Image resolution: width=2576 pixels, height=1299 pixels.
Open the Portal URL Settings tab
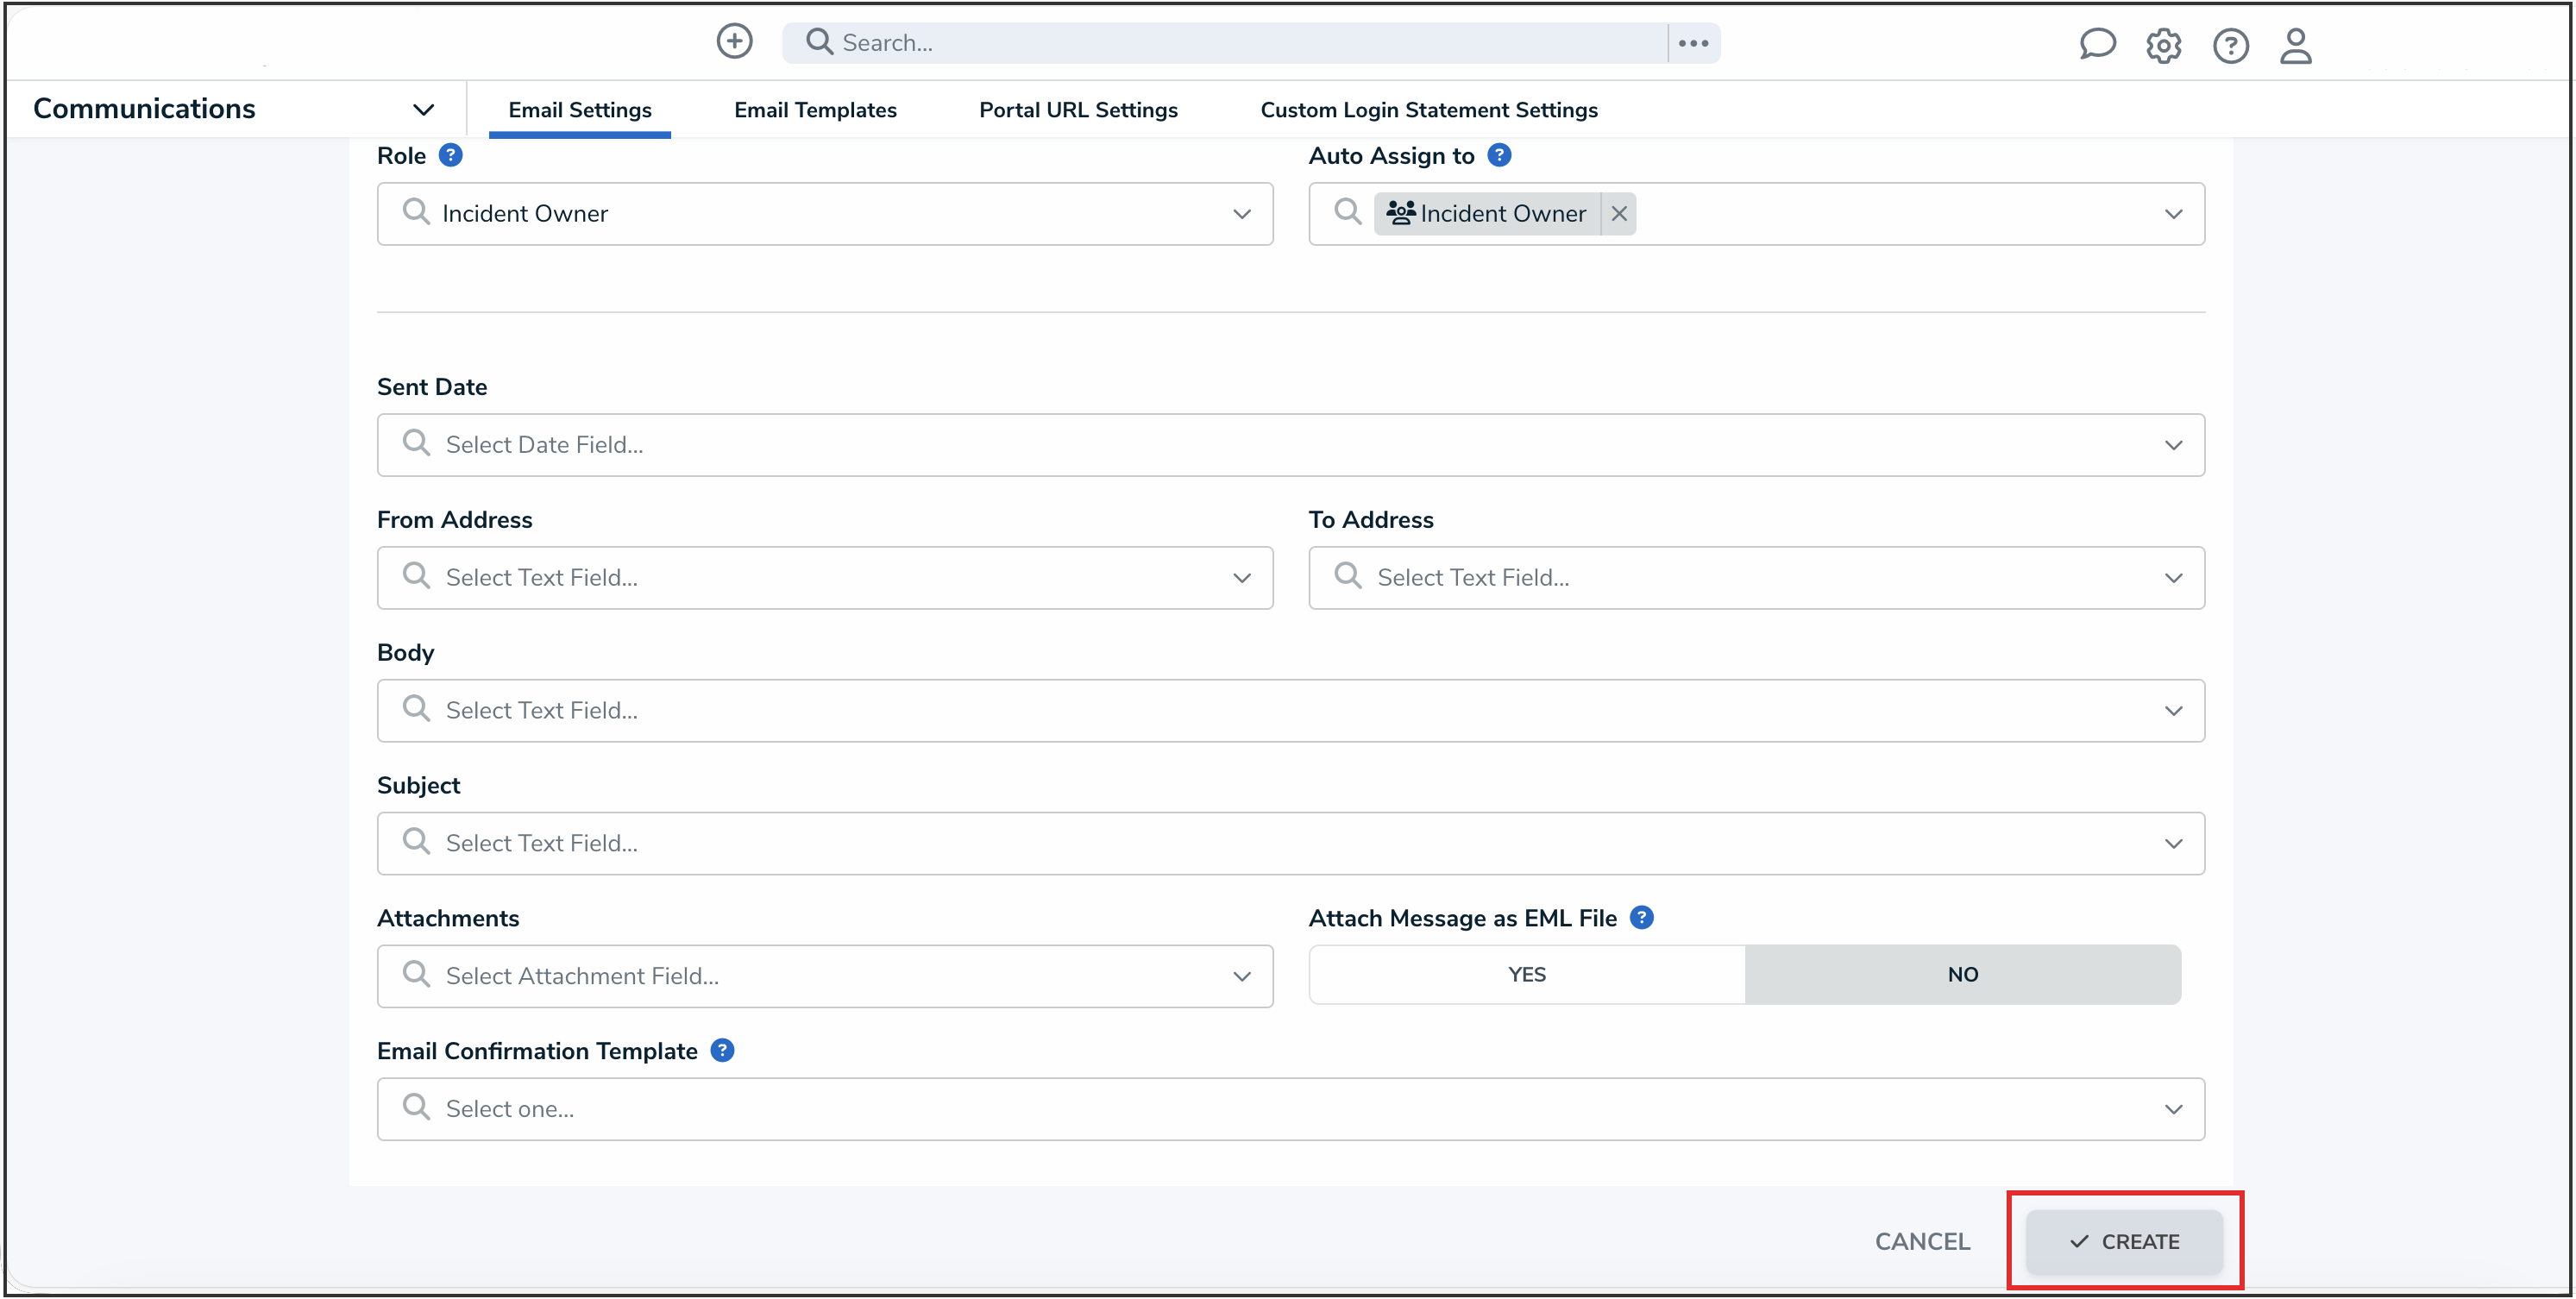1077,110
